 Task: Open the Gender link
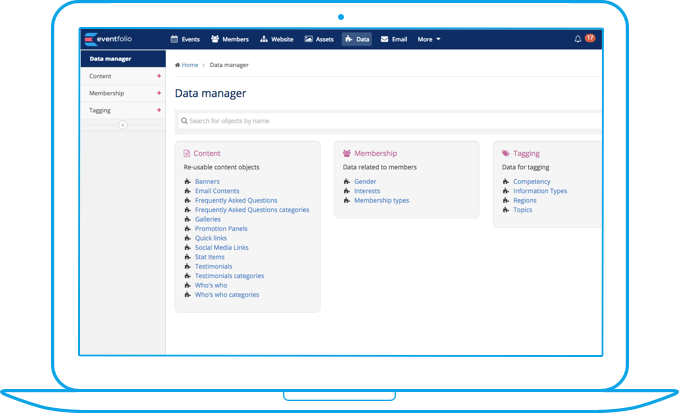coord(365,181)
